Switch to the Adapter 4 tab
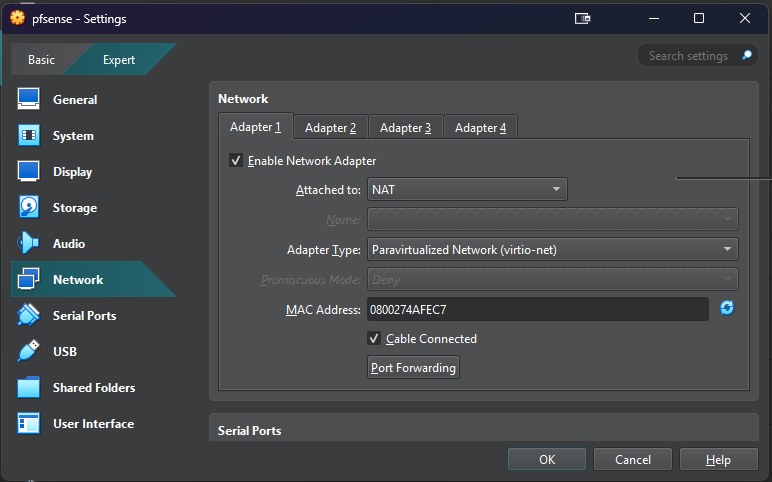 (480, 128)
